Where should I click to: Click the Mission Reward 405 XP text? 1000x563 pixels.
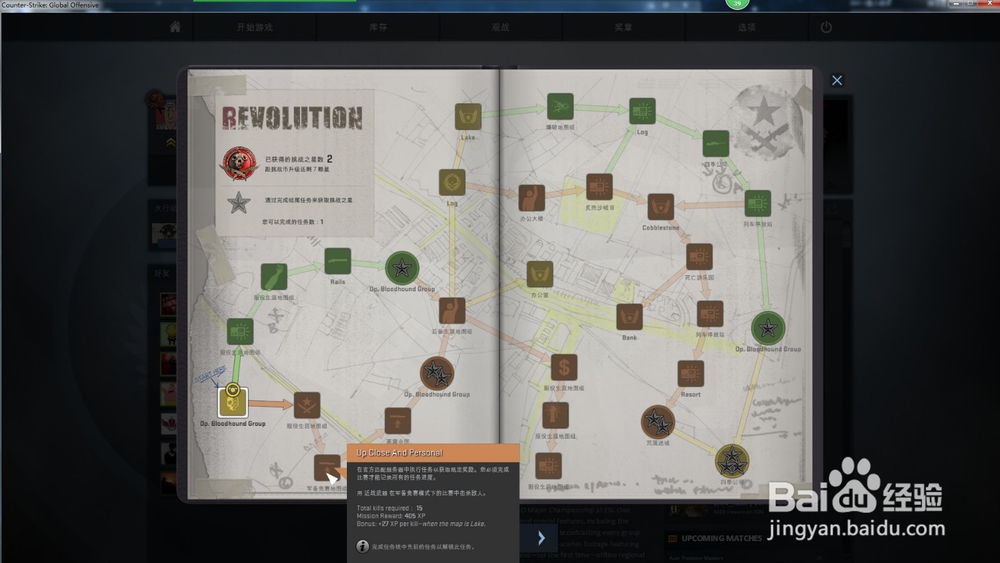(391, 516)
